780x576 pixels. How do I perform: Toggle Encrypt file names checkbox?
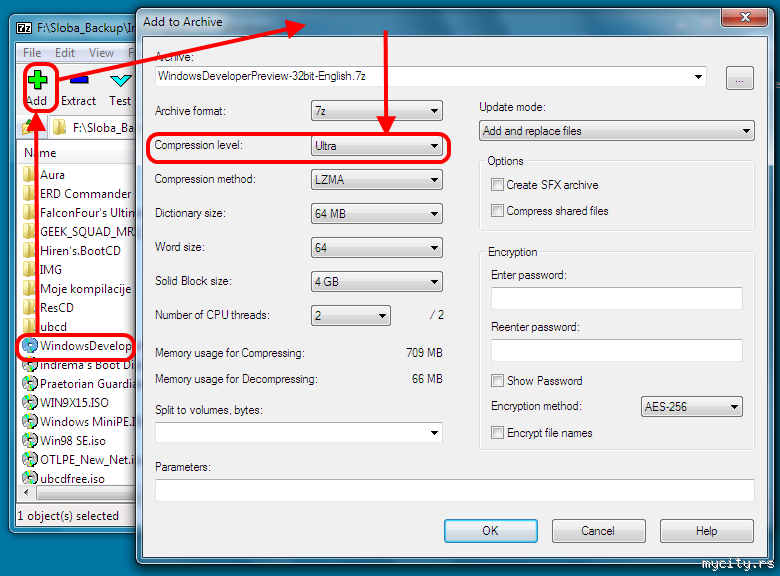pyautogui.click(x=497, y=432)
